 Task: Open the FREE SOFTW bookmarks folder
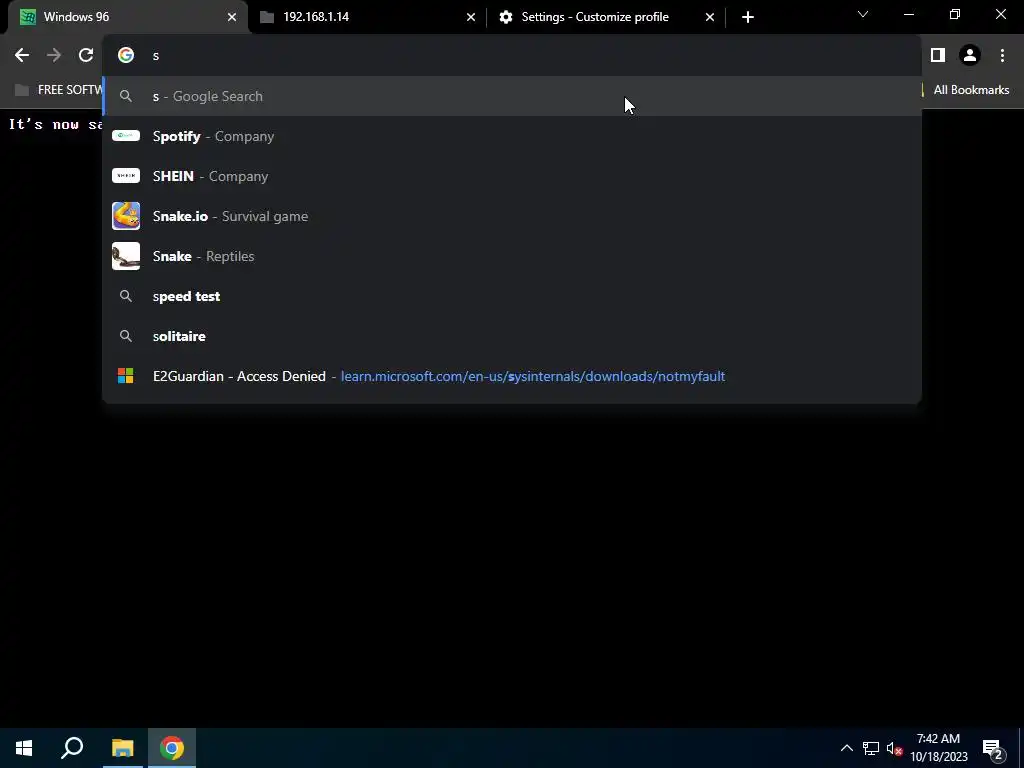(x=58, y=90)
